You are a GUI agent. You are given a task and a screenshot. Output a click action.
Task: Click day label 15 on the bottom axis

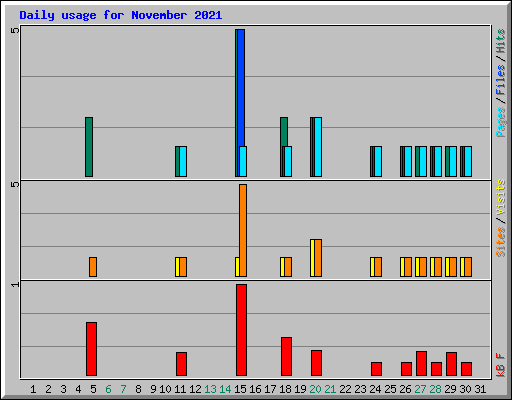(x=240, y=389)
